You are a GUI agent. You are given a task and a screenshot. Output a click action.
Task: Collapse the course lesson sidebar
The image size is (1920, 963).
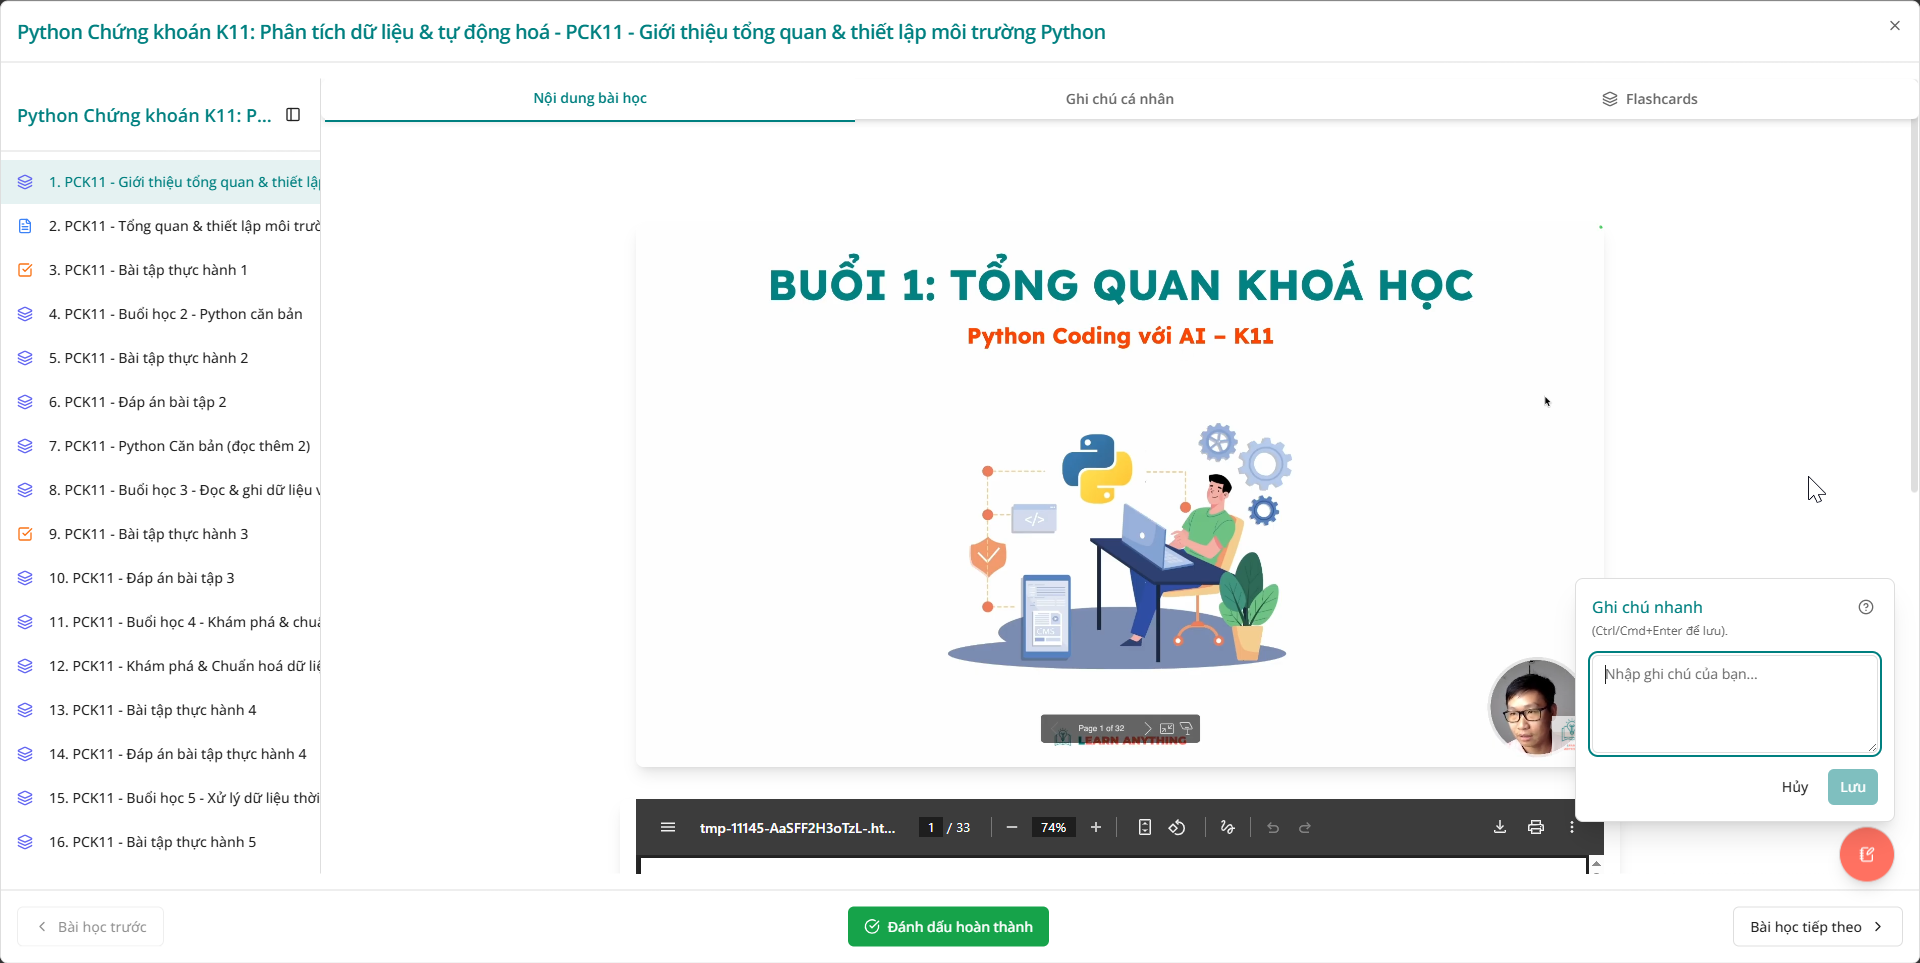292,114
